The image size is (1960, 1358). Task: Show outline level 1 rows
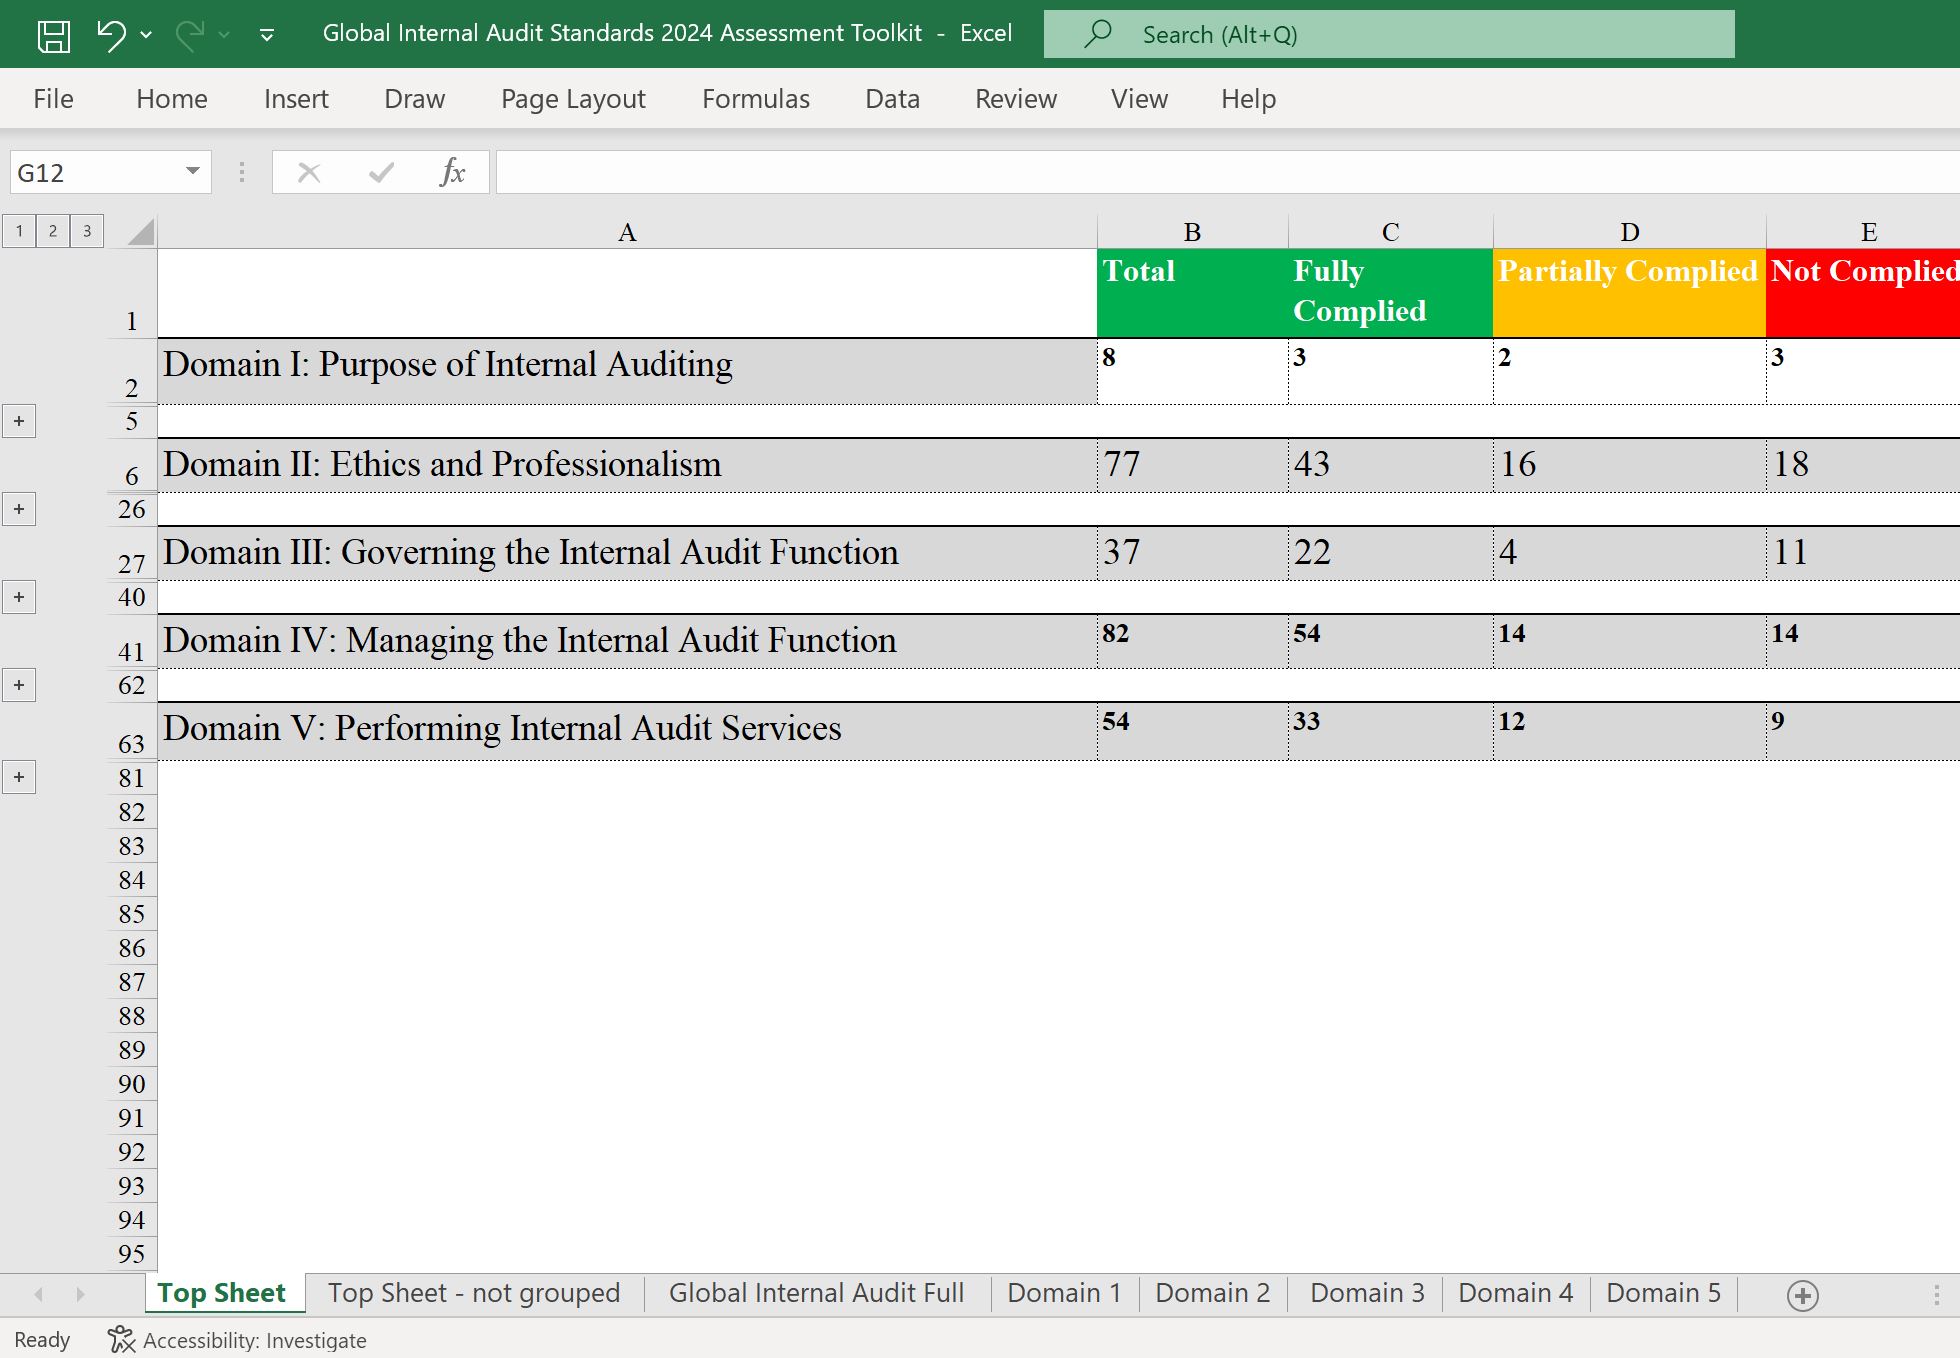[x=19, y=231]
